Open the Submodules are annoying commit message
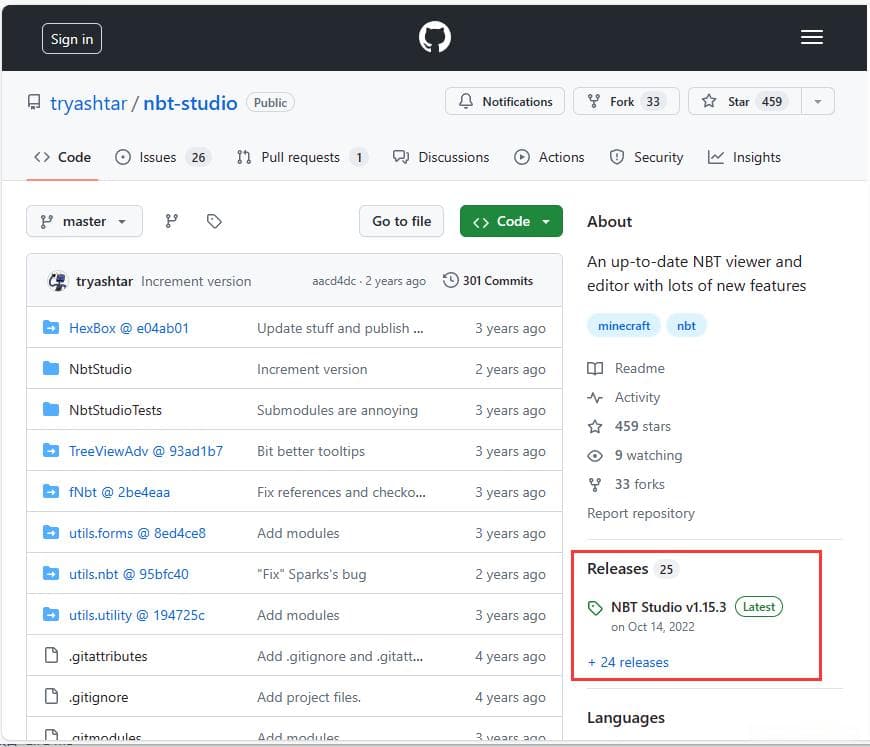Screen dimensions: 870x747 pyautogui.click(x=337, y=410)
